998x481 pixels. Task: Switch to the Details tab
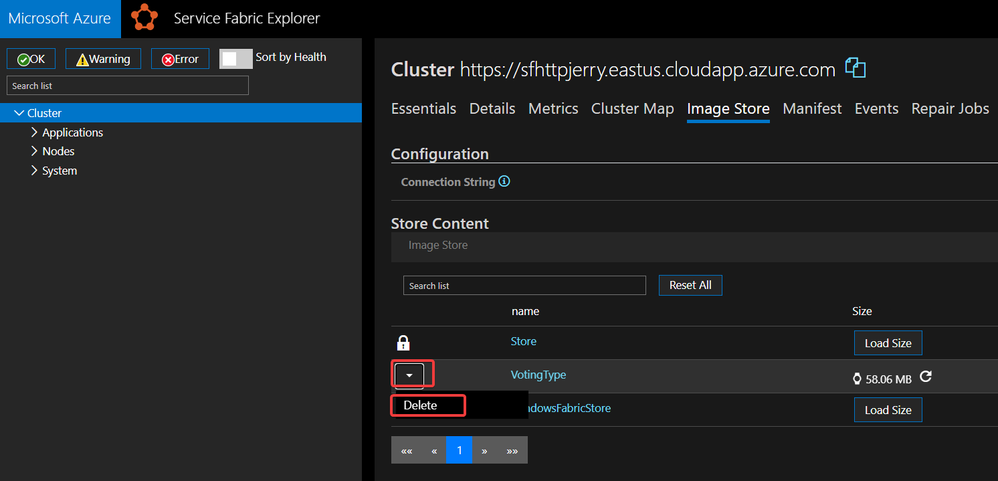(x=492, y=109)
